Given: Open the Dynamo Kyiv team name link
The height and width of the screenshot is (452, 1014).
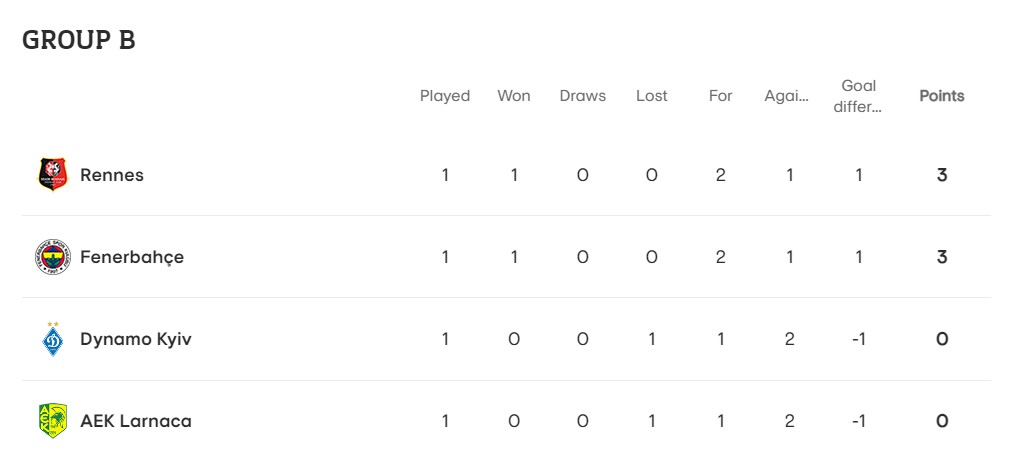Looking at the screenshot, I should tap(136, 339).
